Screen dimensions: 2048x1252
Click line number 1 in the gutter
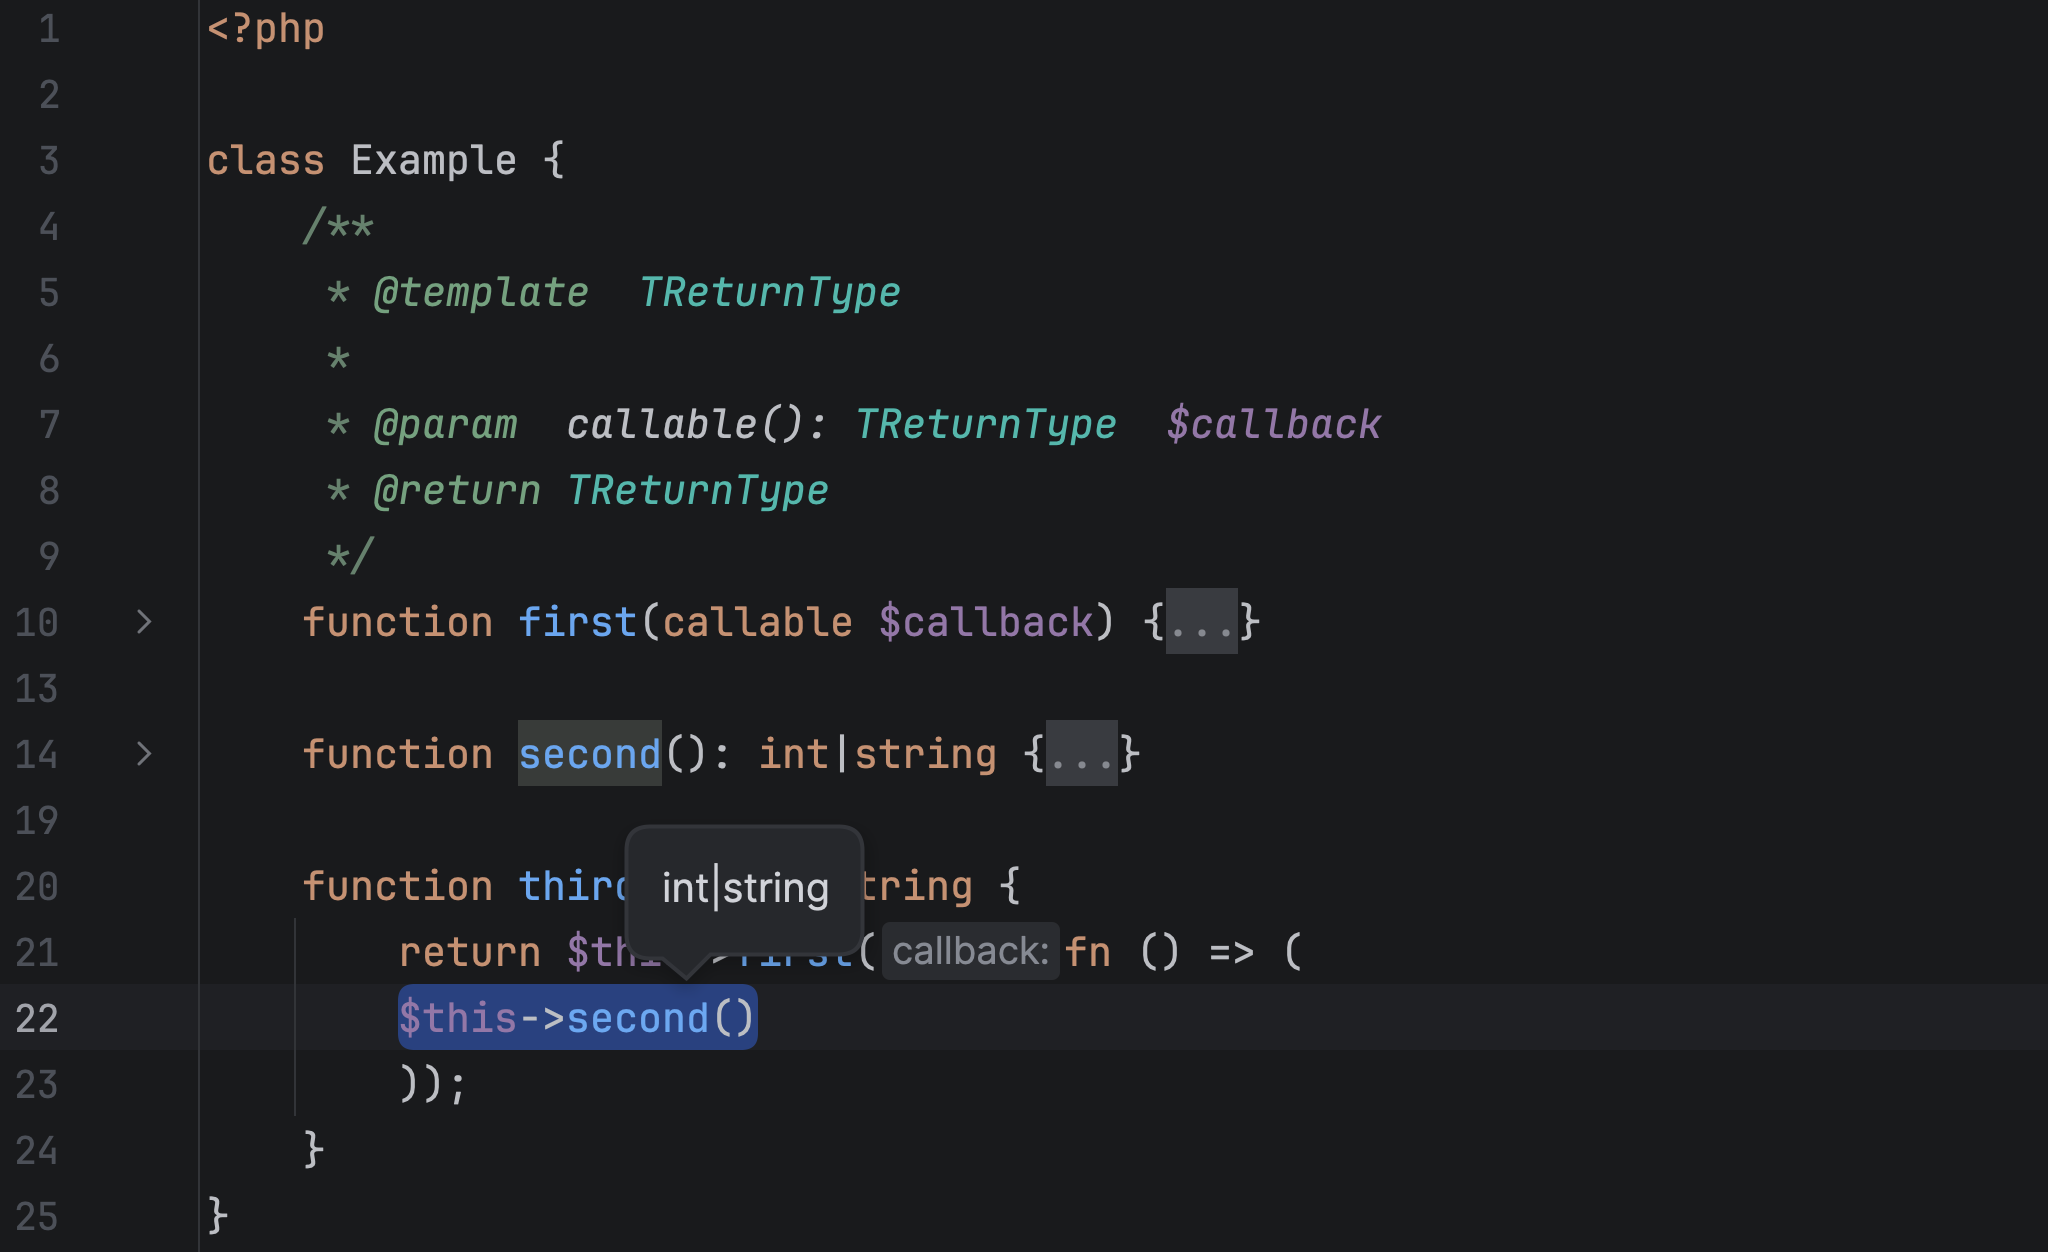point(49,28)
